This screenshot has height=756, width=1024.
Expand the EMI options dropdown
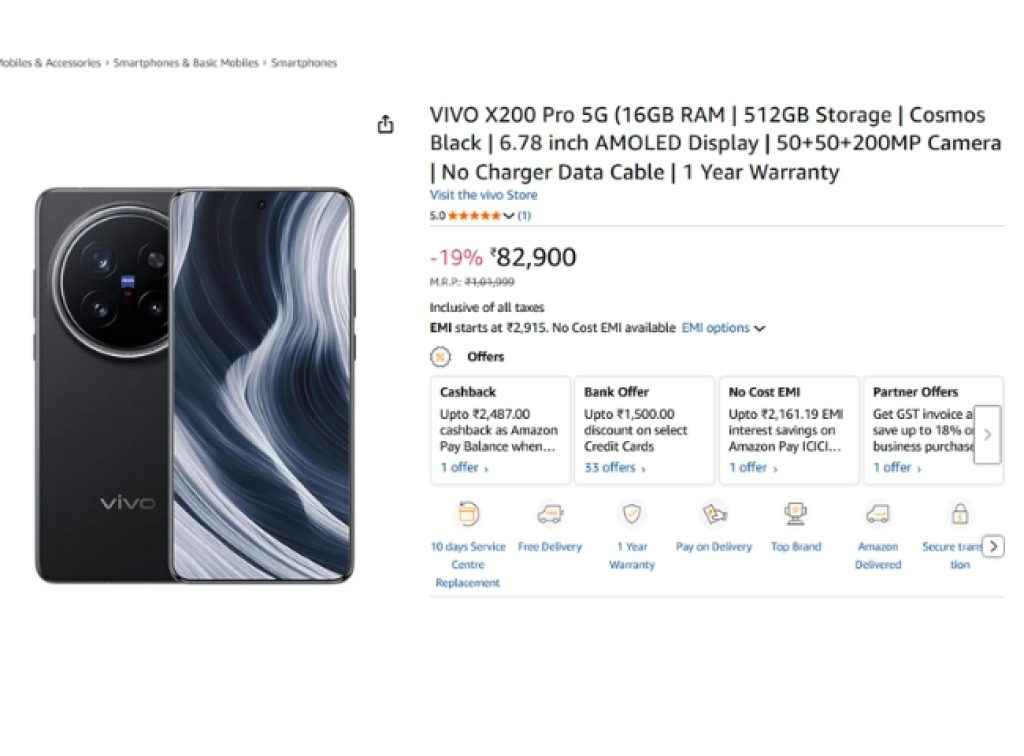coord(723,328)
